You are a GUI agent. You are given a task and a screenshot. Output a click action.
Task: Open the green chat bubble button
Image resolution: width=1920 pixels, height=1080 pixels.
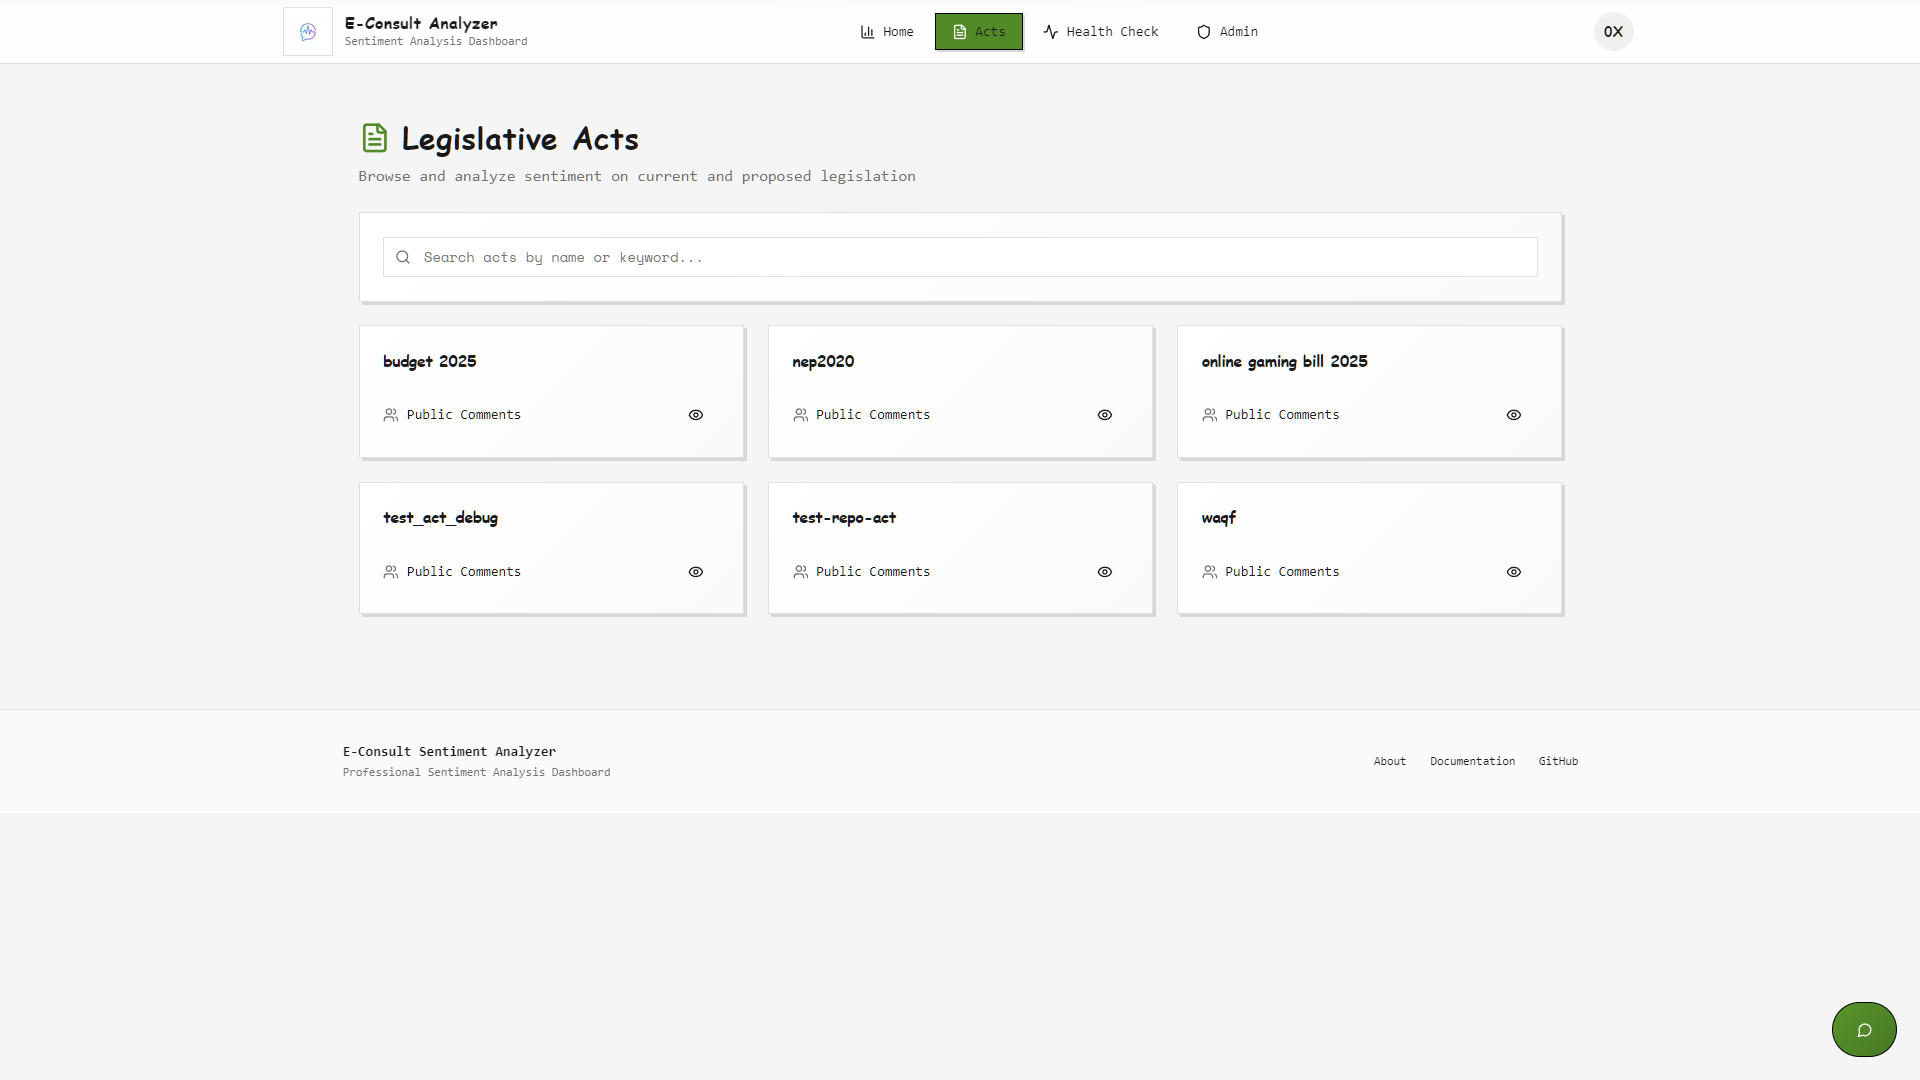coord(1863,1029)
